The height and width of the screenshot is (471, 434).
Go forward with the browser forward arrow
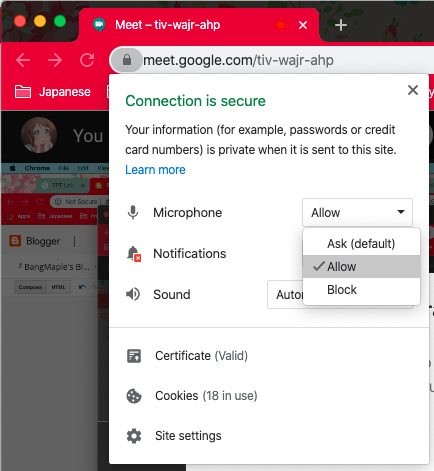[x=55, y=60]
